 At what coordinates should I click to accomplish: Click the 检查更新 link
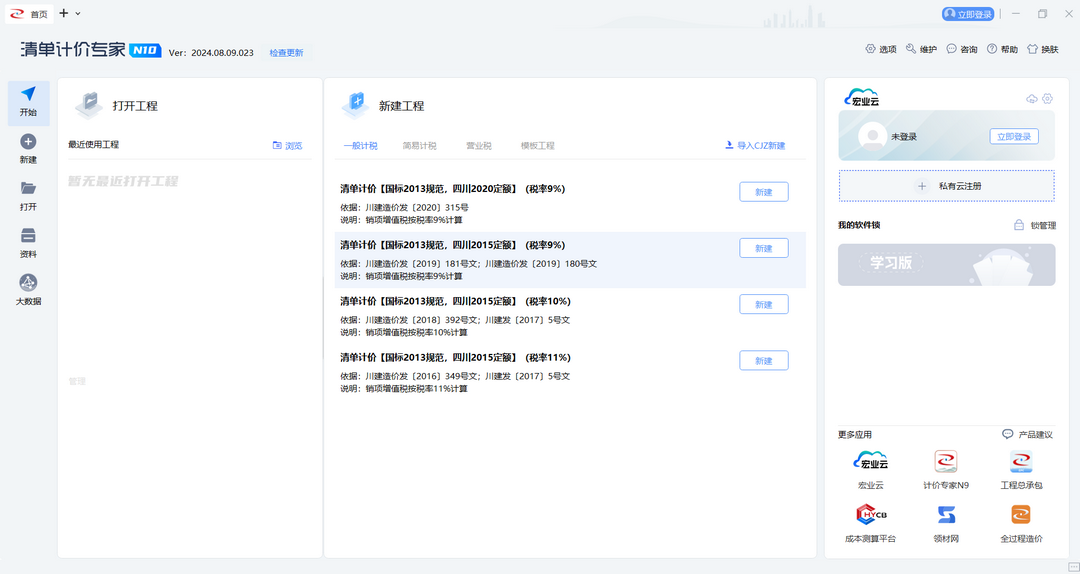(287, 52)
